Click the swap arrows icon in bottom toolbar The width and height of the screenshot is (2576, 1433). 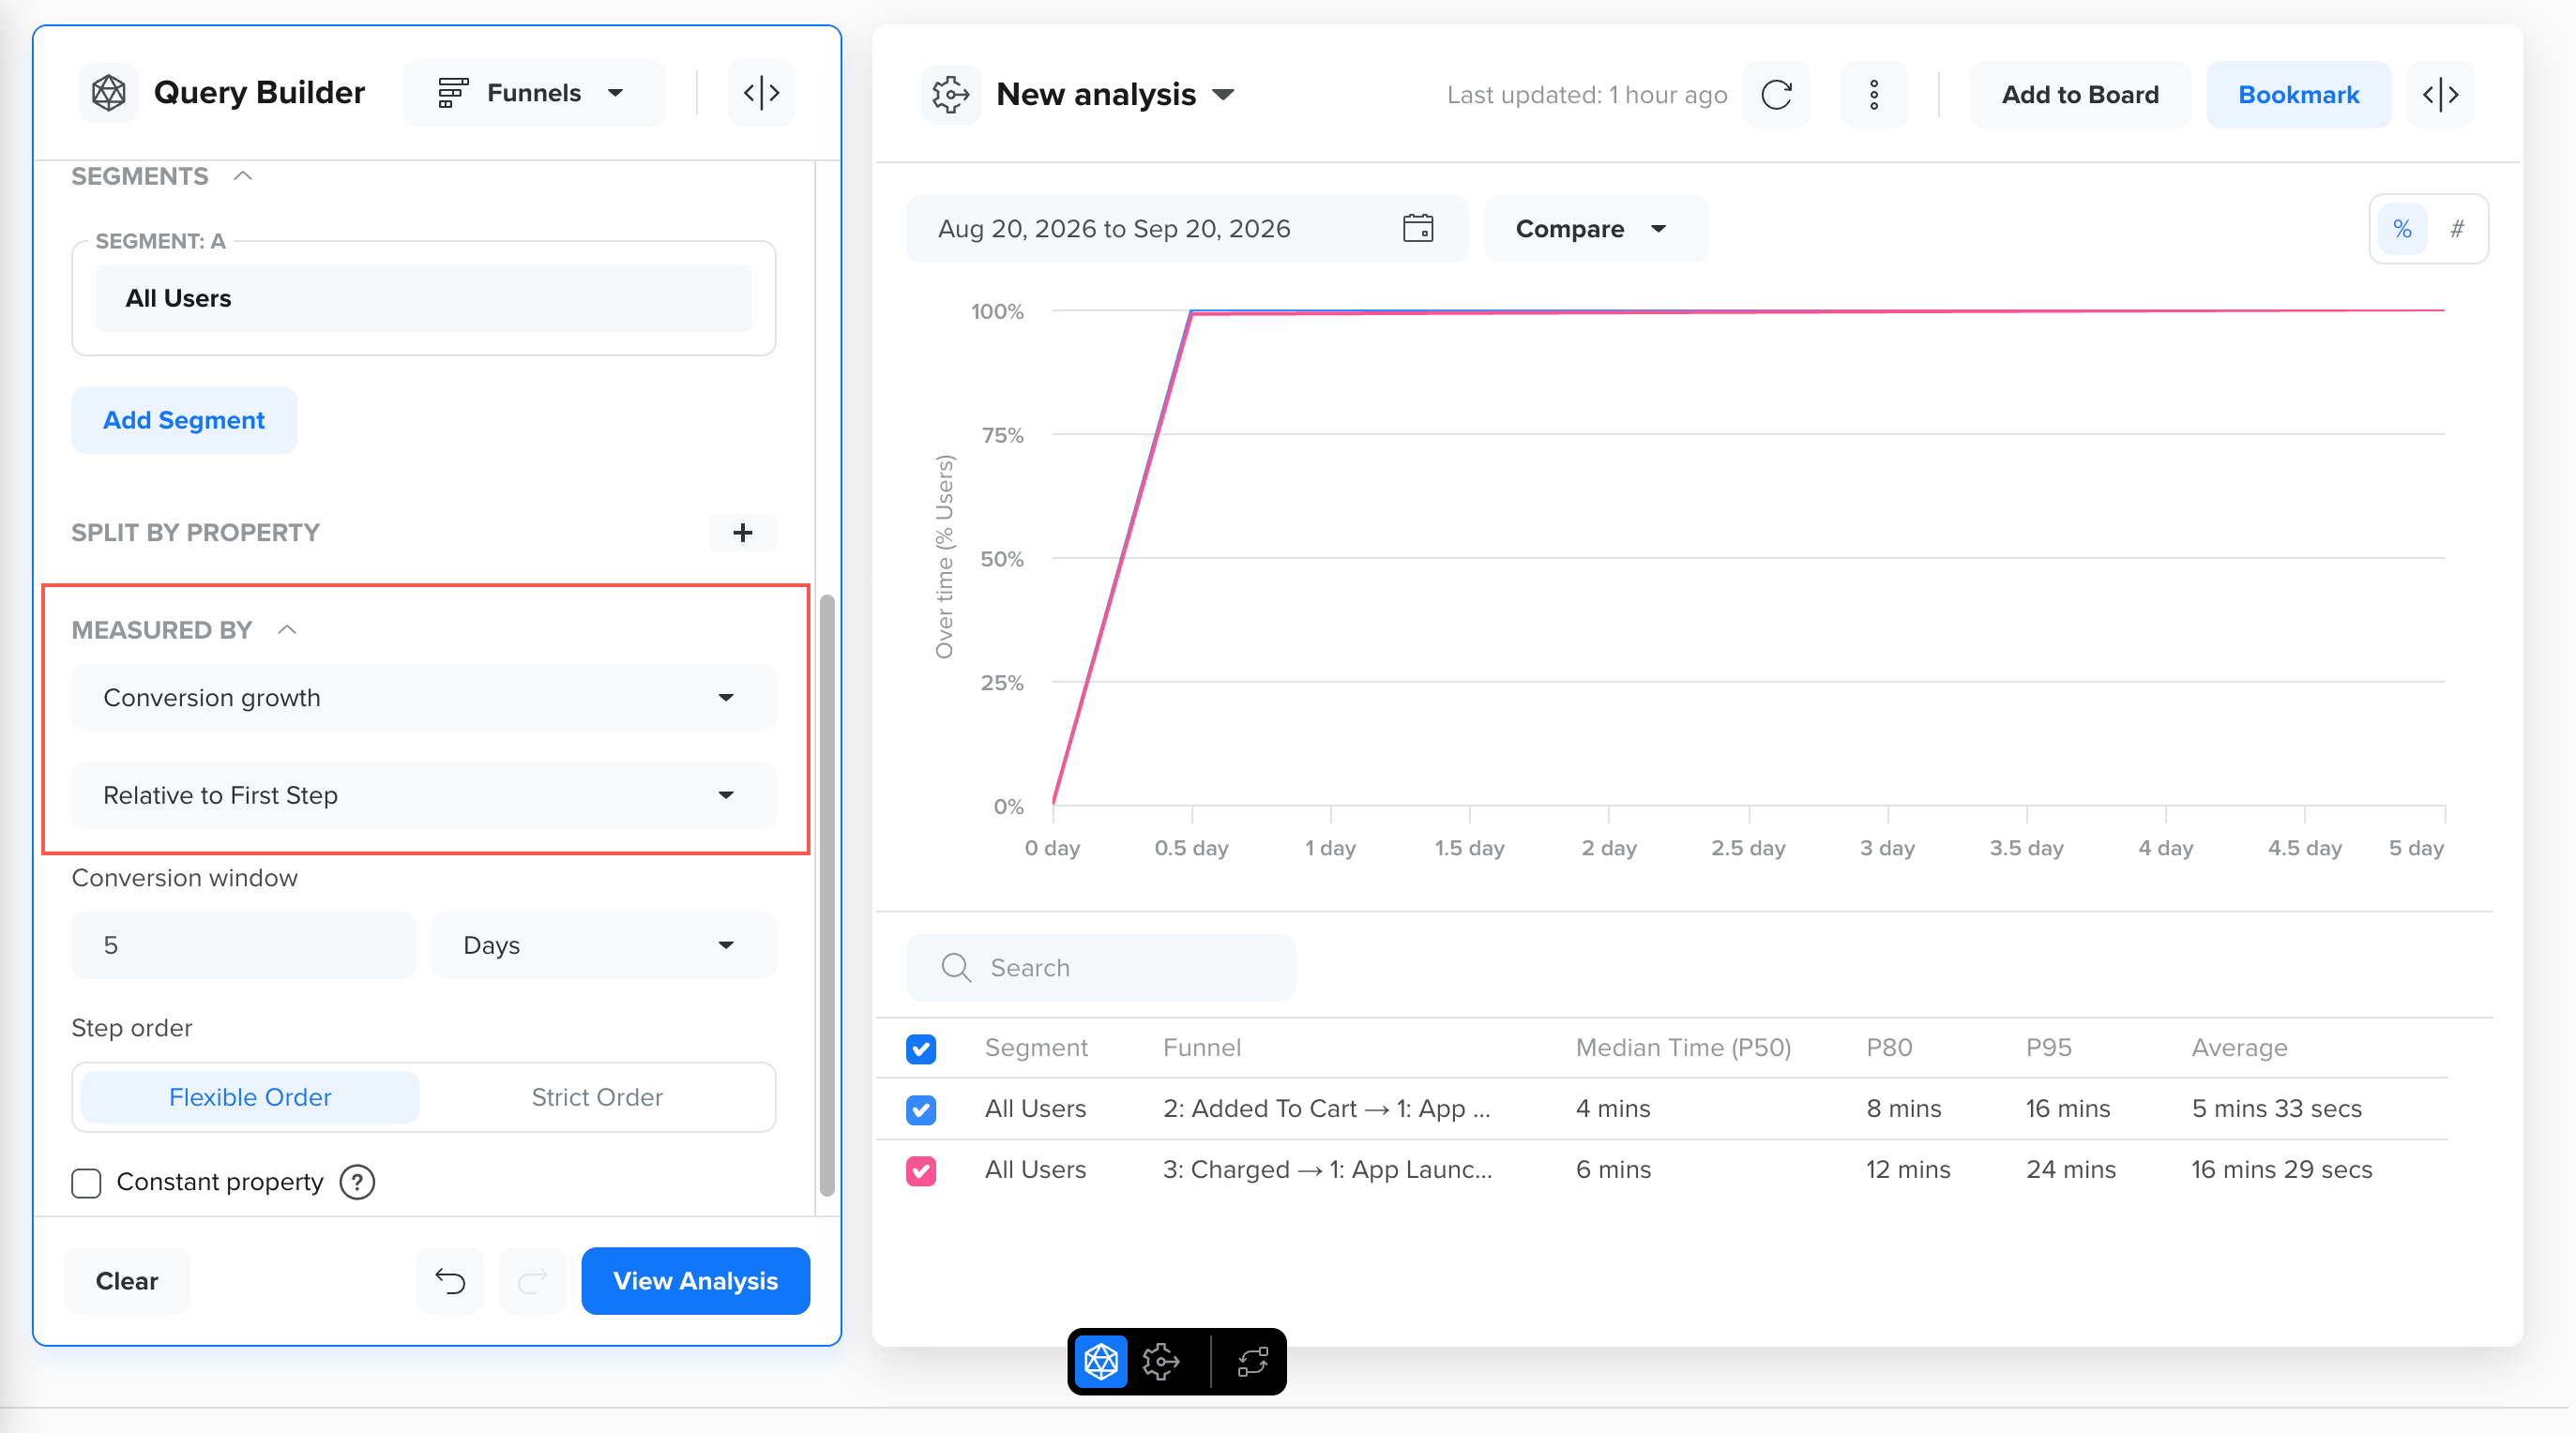[x=1252, y=1362]
